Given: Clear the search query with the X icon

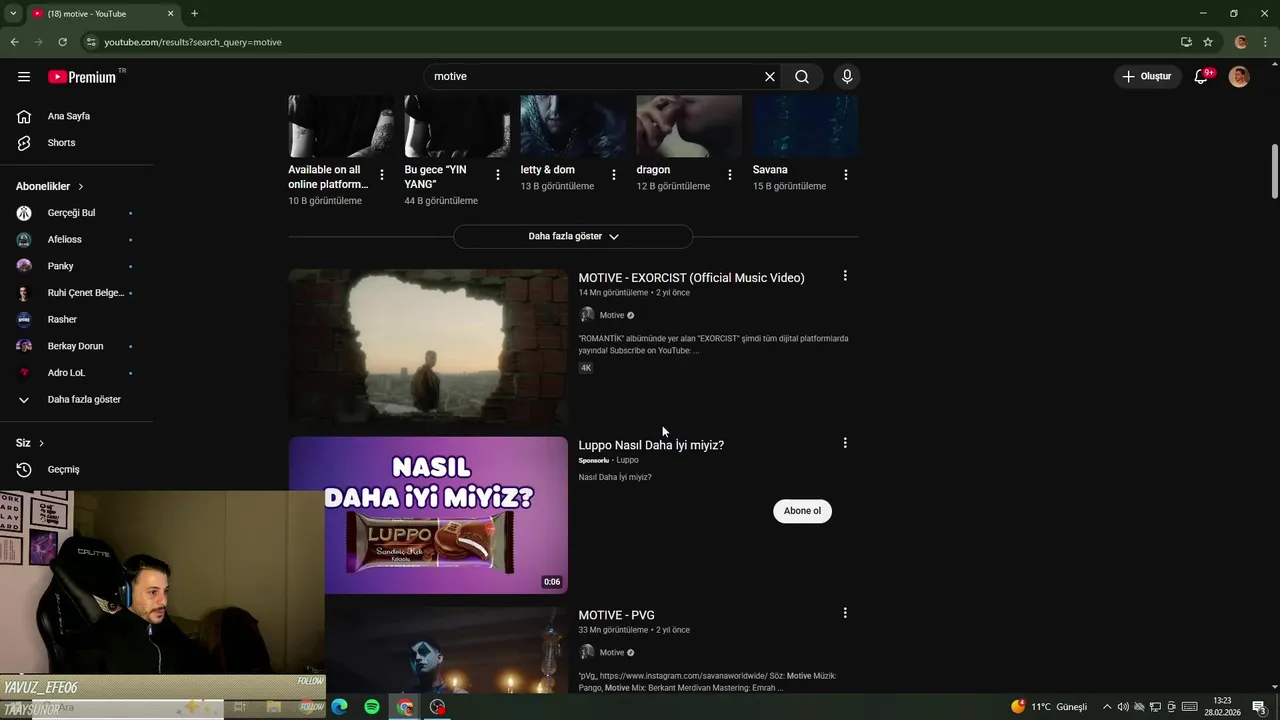Looking at the screenshot, I should (770, 77).
